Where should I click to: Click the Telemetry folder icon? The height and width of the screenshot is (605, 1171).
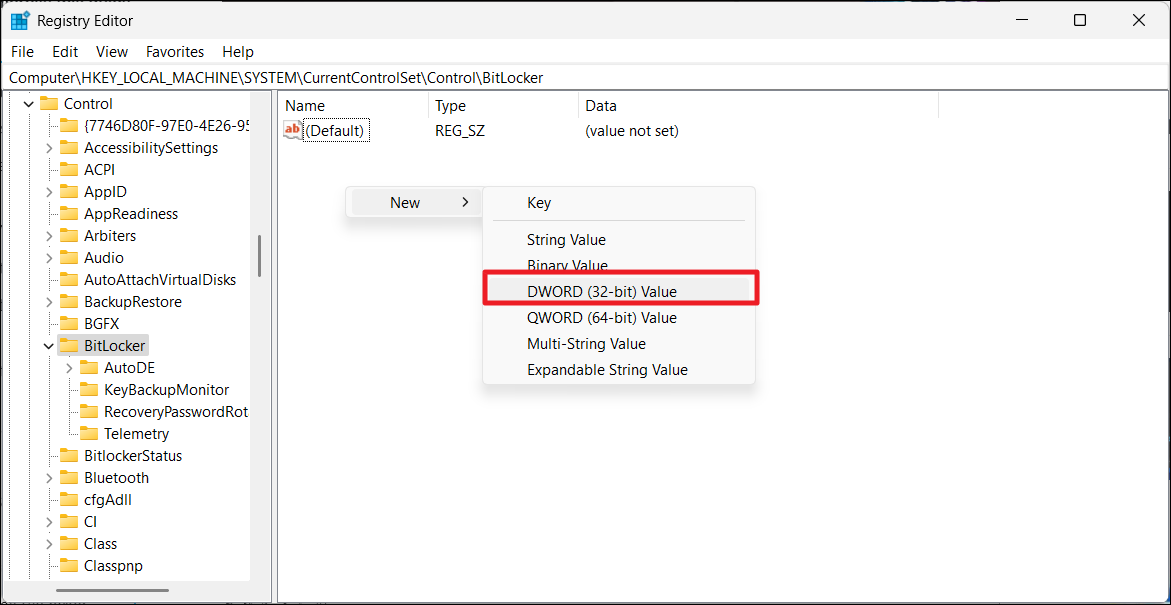click(x=89, y=434)
